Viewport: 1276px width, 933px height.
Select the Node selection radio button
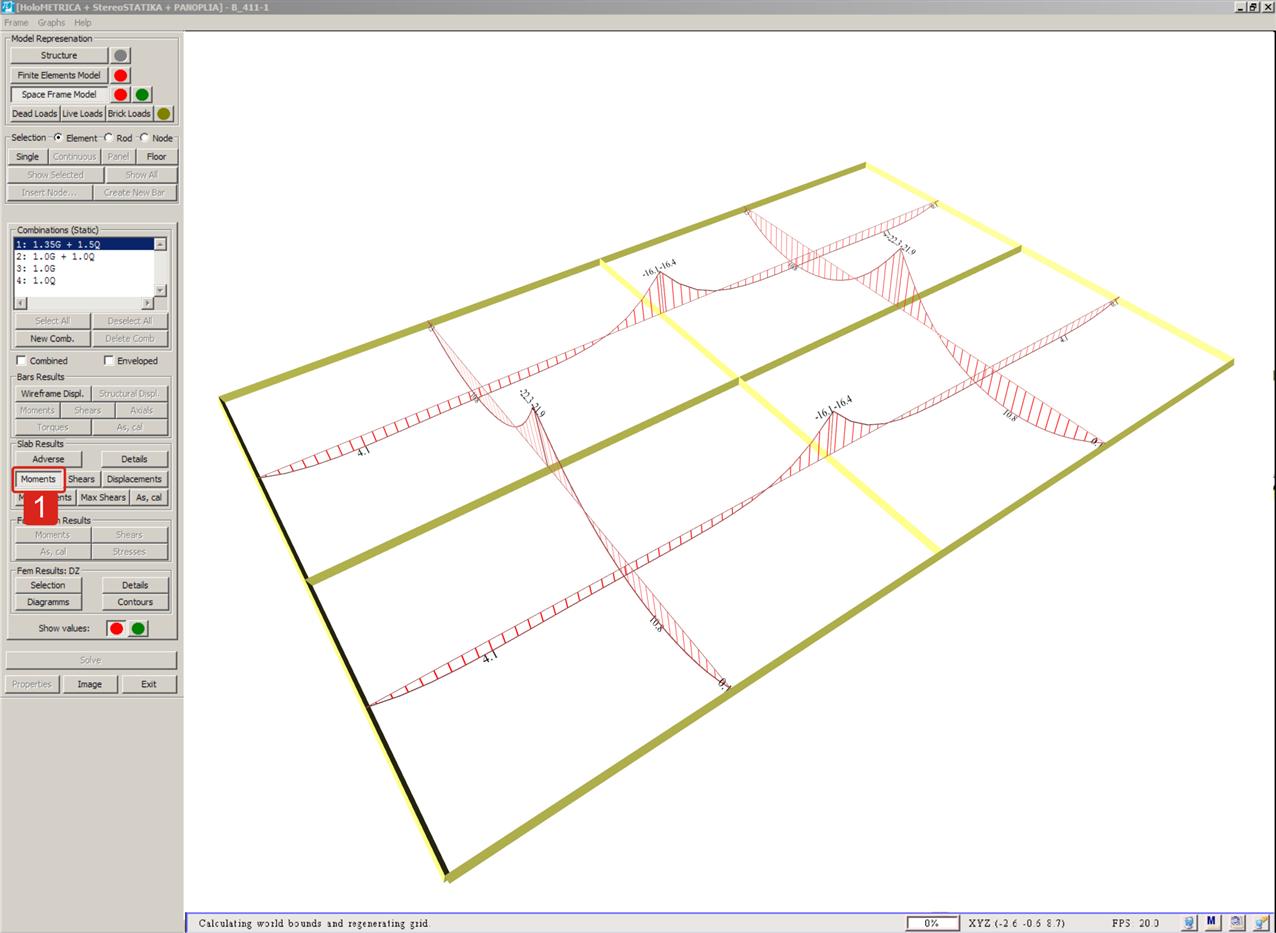pos(144,138)
